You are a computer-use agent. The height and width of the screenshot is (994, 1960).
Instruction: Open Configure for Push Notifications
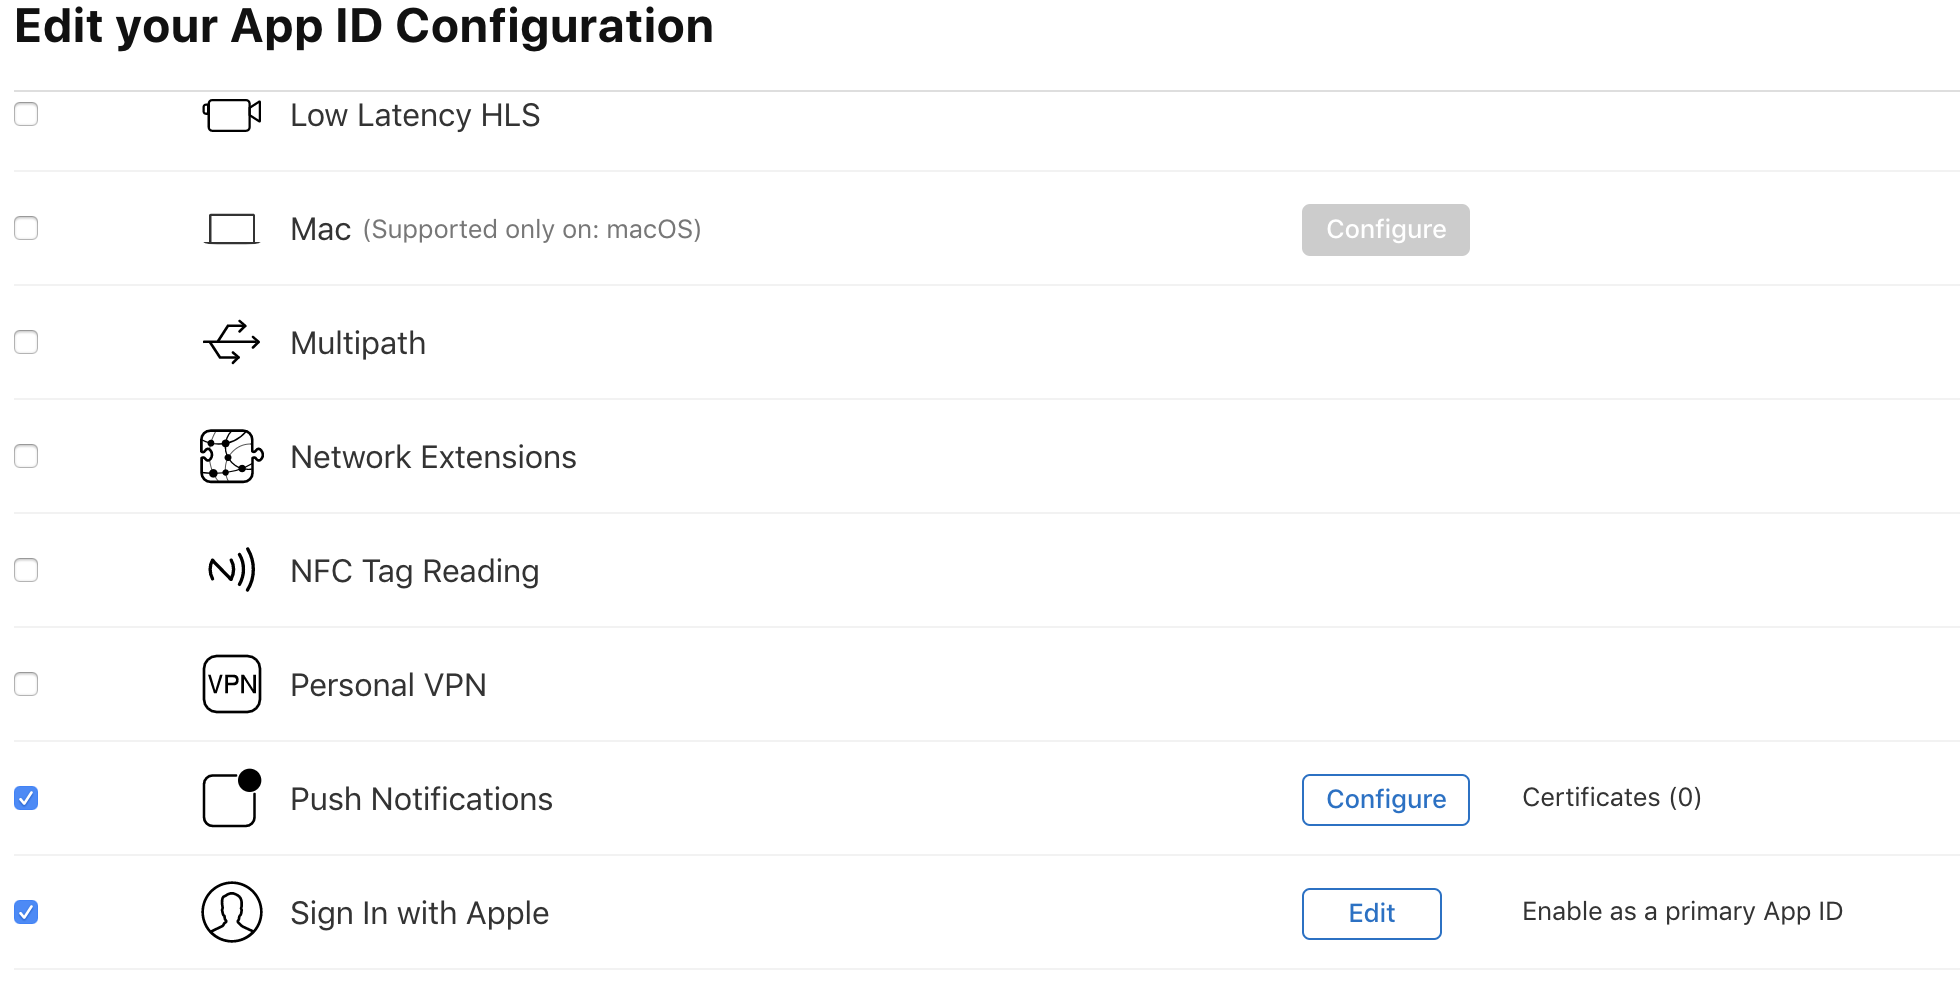pyautogui.click(x=1386, y=800)
